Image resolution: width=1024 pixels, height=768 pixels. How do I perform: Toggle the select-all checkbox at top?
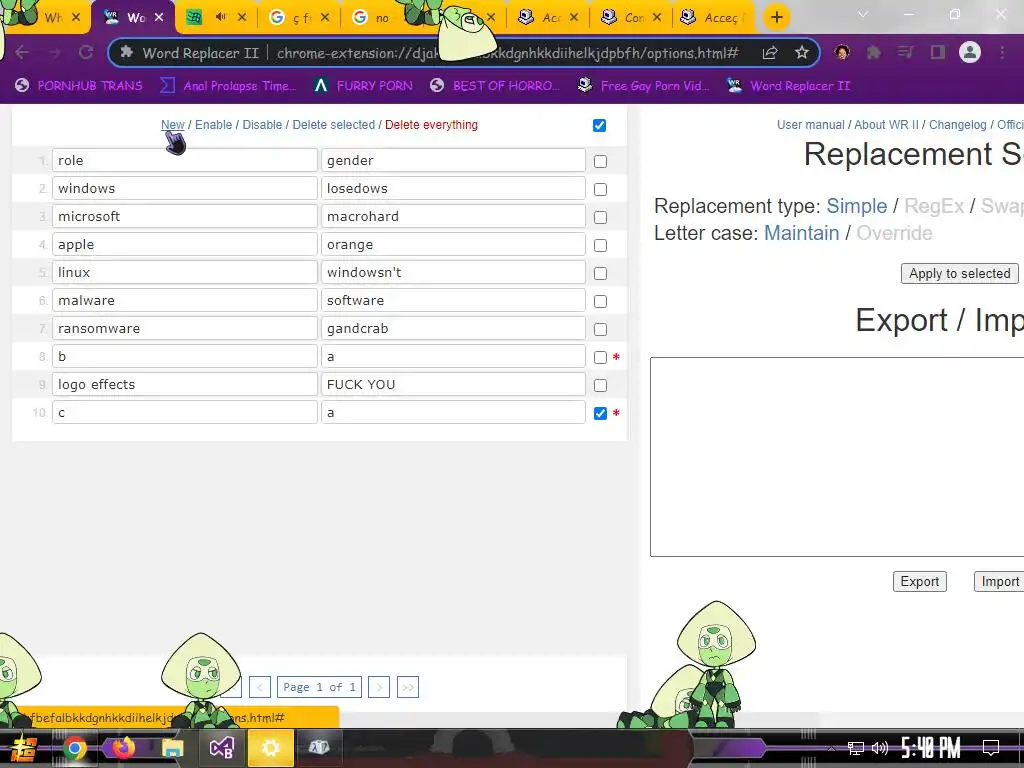(600, 125)
